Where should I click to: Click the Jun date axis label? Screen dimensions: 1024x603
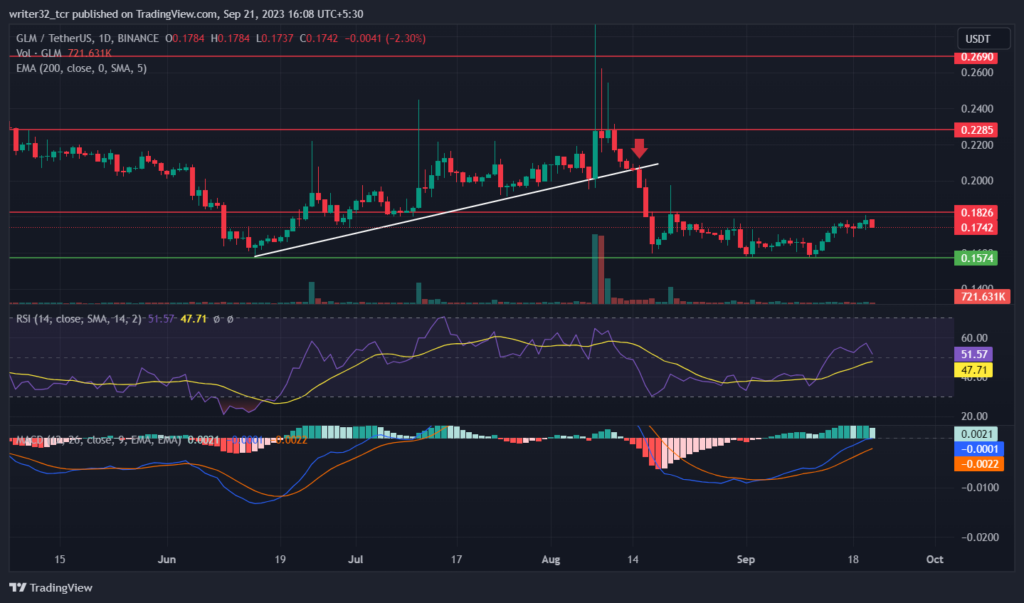click(167, 559)
